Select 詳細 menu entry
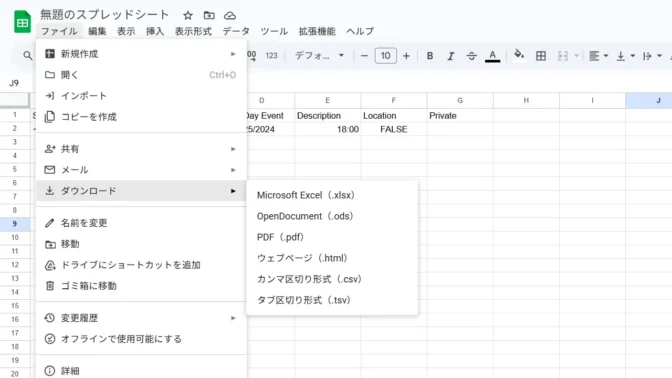Image resolution: width=672 pixels, height=378 pixels. (x=141, y=371)
